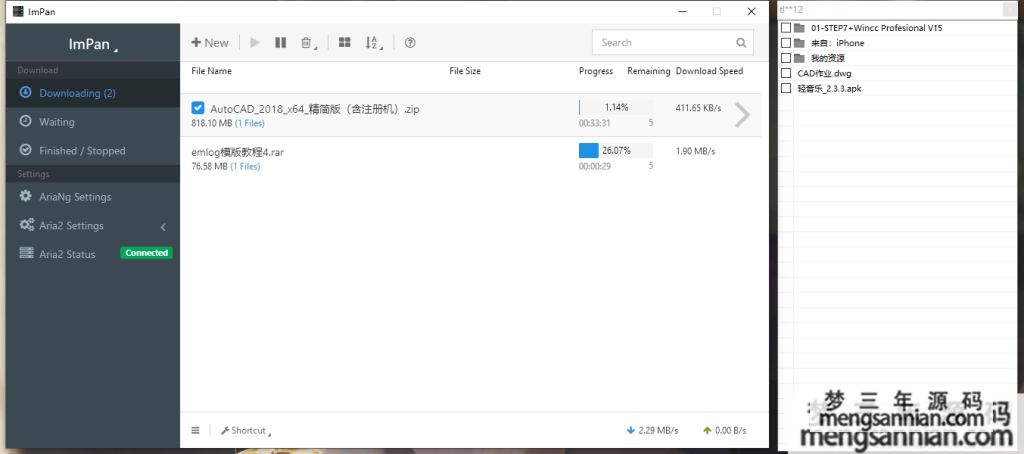Open the 01-STEP7+Wincc Profesional V15 folder icon

click(799, 28)
